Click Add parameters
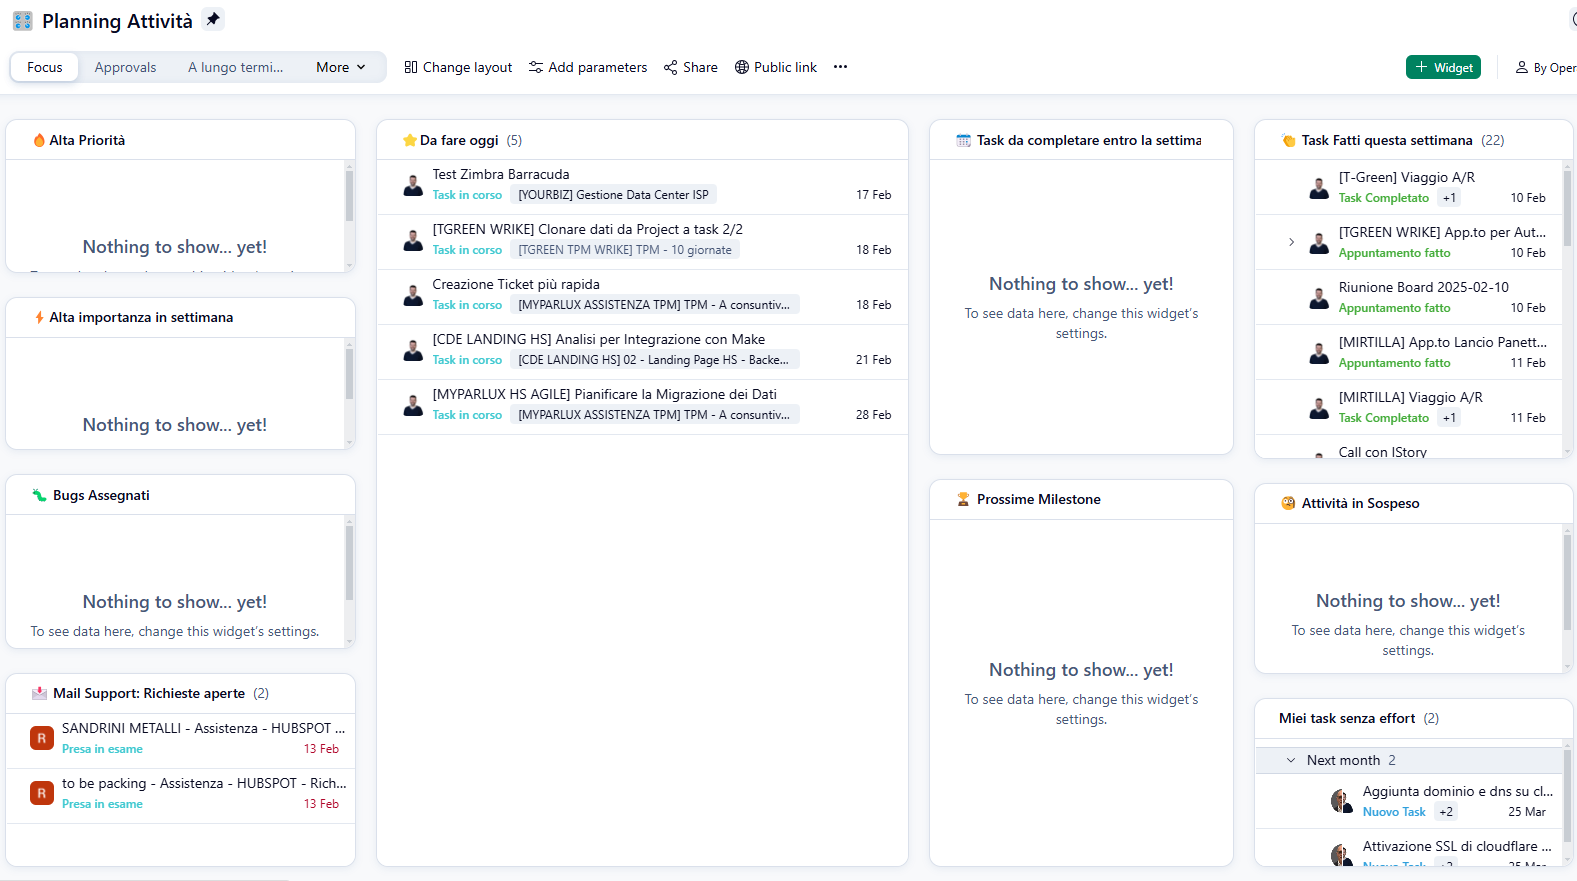Viewport: 1577px width, 881px height. [588, 67]
